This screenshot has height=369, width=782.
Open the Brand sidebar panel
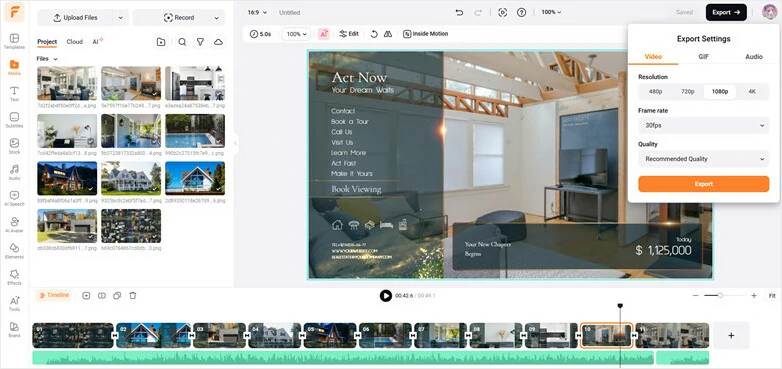14,329
